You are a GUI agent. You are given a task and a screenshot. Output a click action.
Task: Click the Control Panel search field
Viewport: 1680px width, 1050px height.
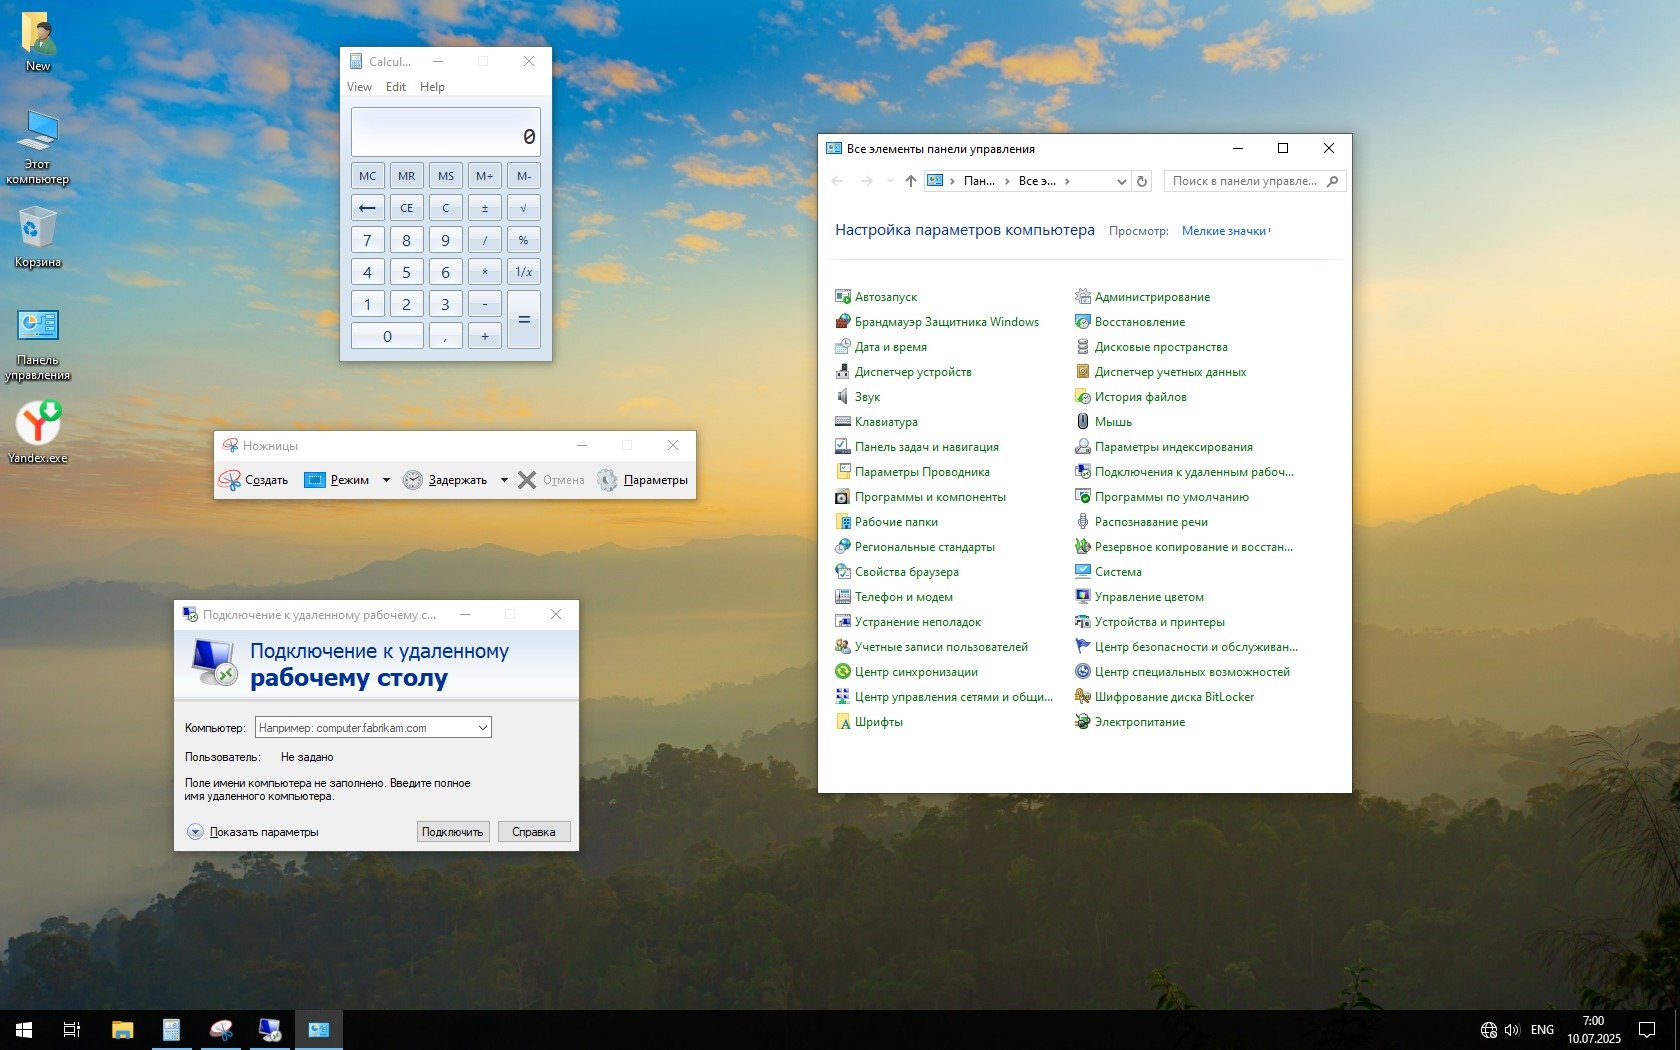point(1245,181)
